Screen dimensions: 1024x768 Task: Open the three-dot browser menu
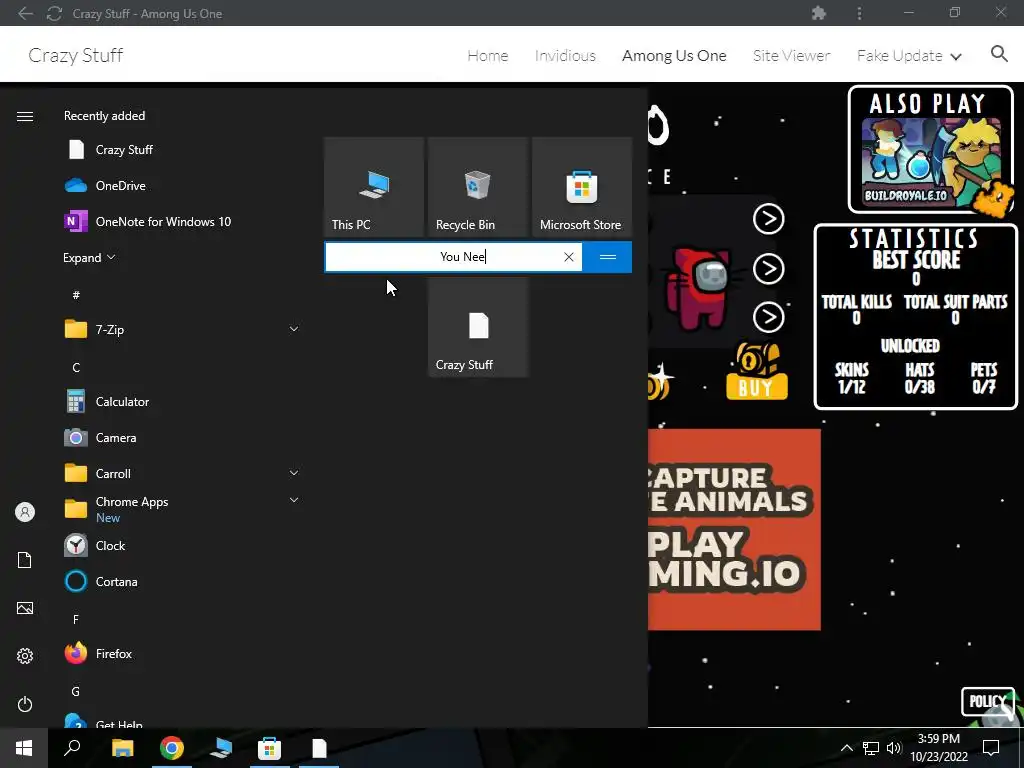coord(859,13)
